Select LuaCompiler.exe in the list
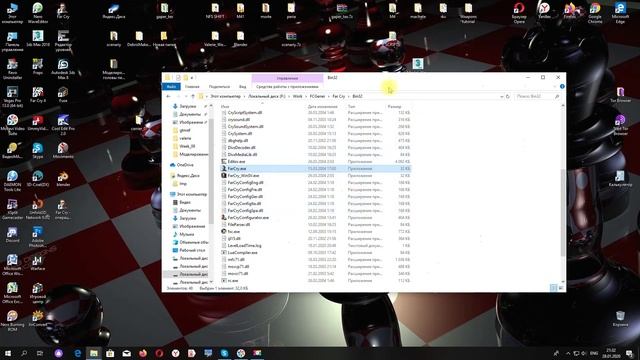The image size is (640, 360). click(x=316, y=253)
